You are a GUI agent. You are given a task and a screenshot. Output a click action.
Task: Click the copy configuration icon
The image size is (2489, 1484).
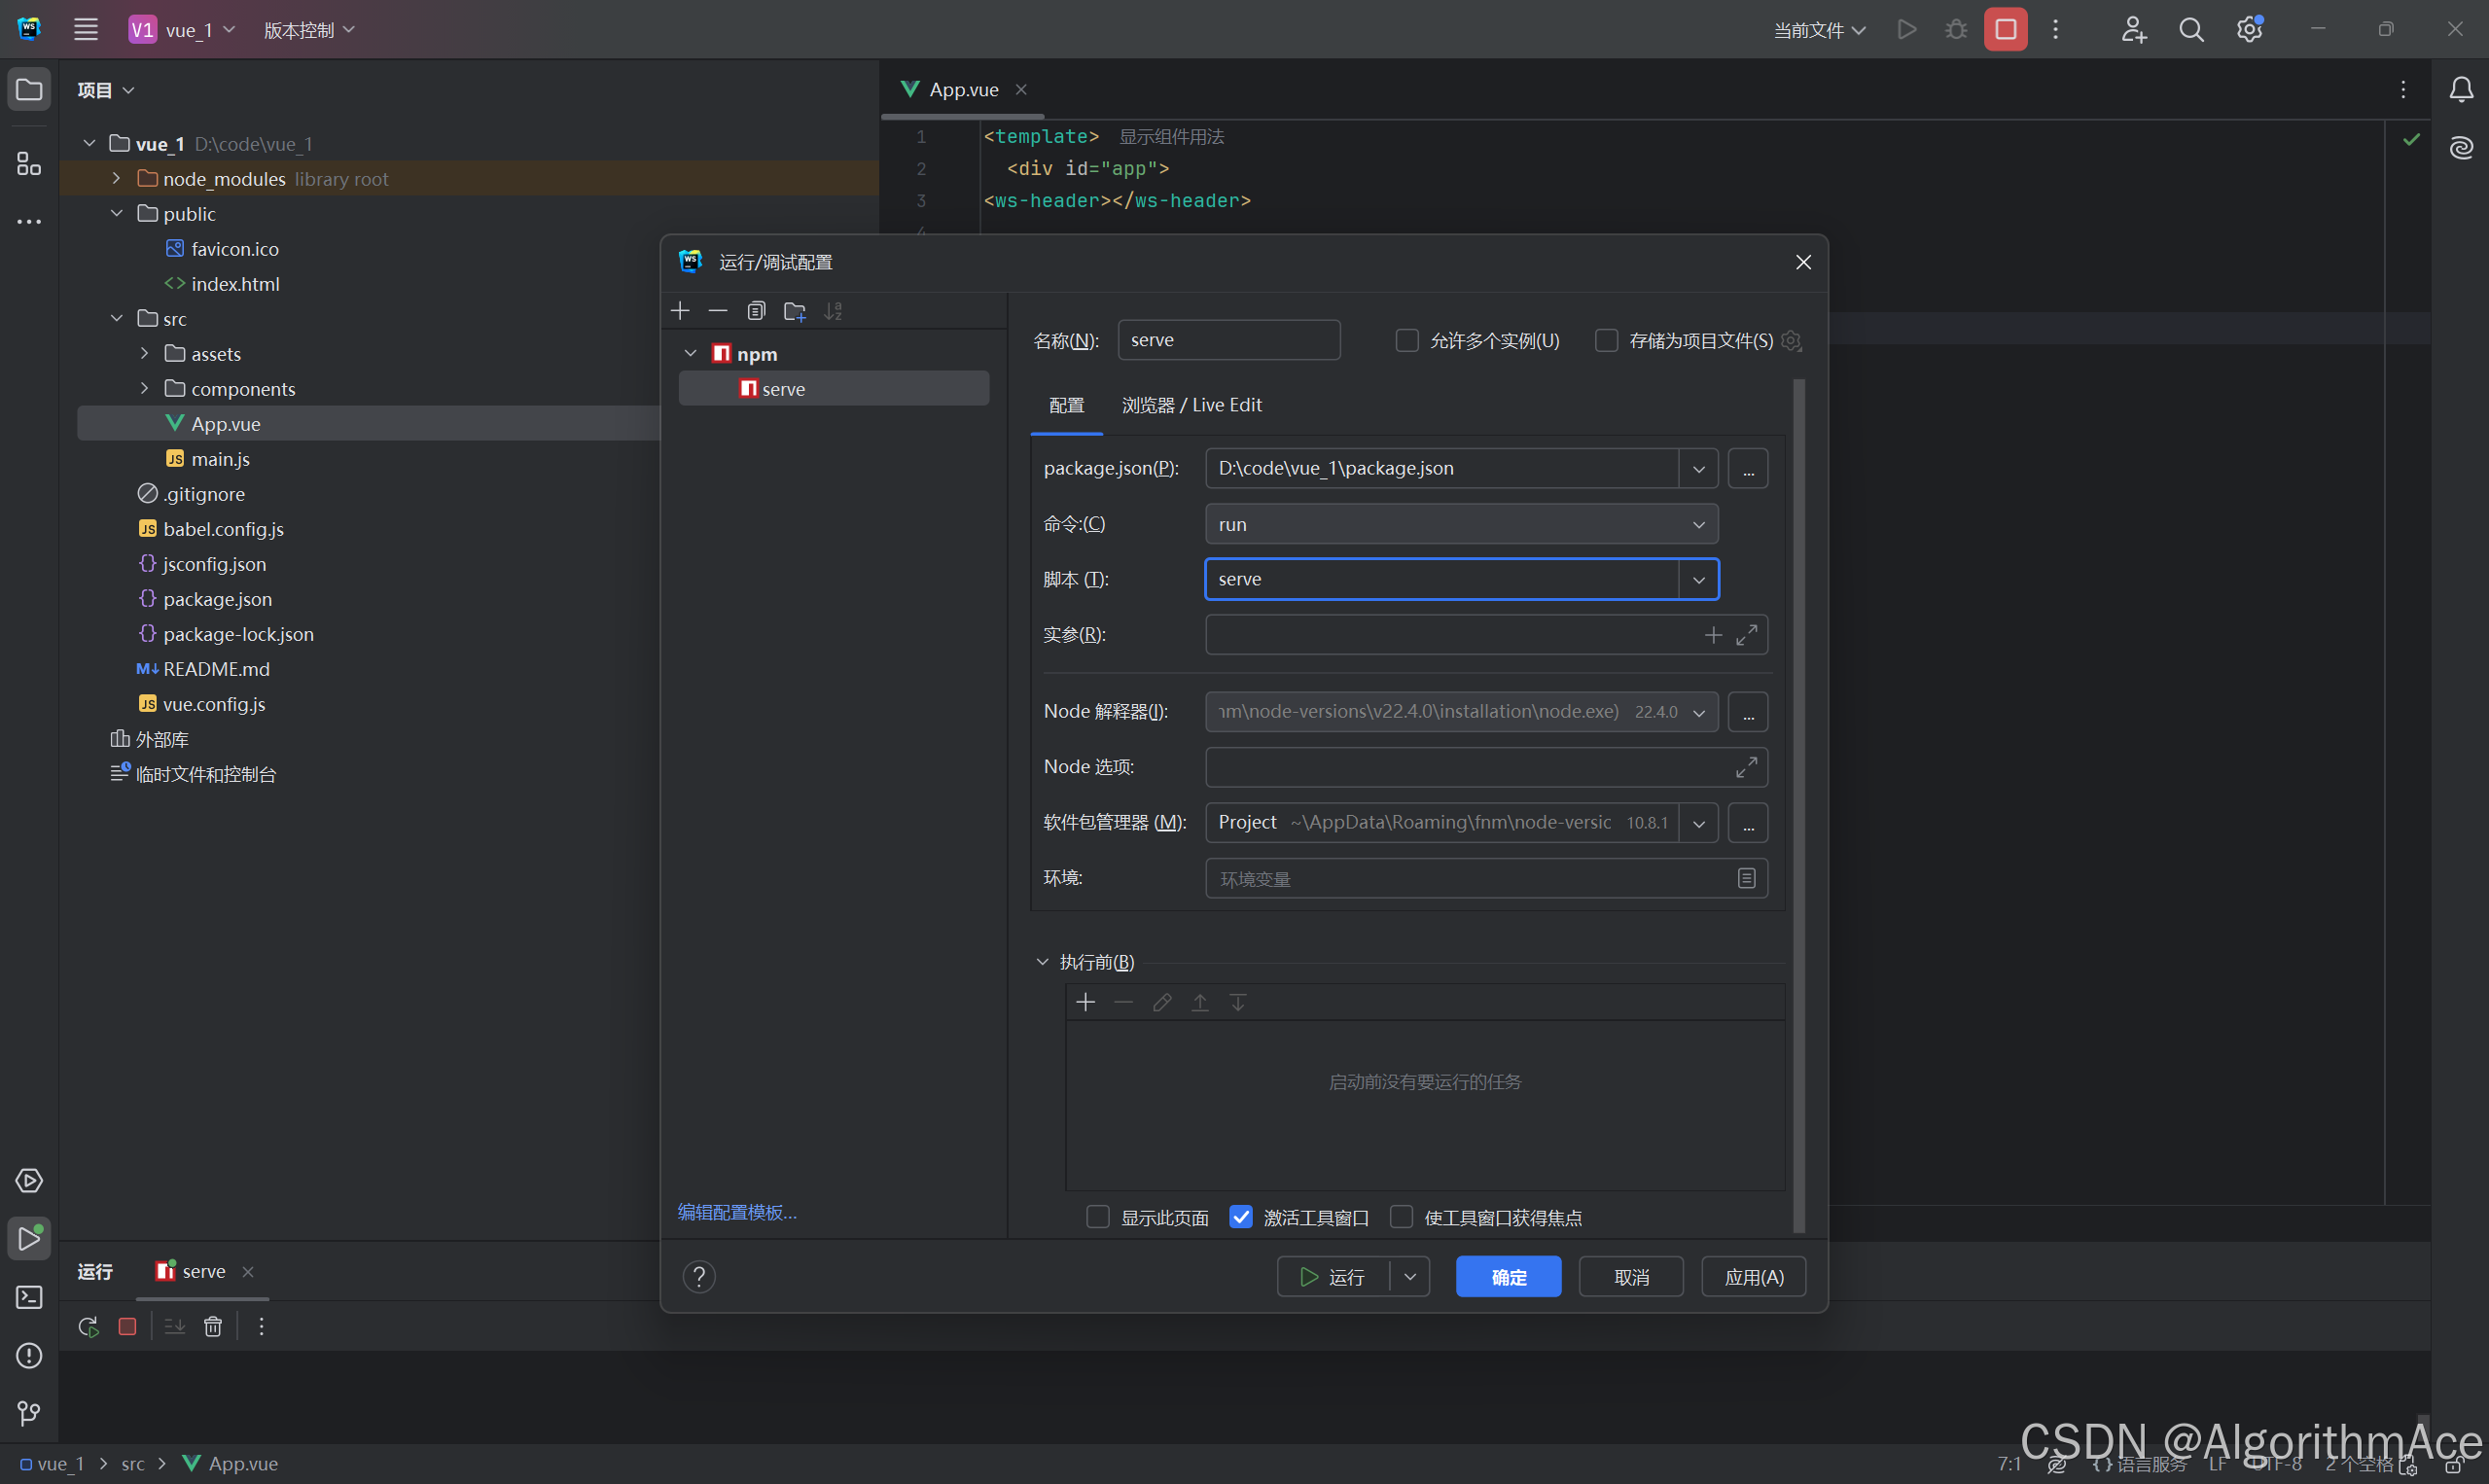[x=756, y=311]
